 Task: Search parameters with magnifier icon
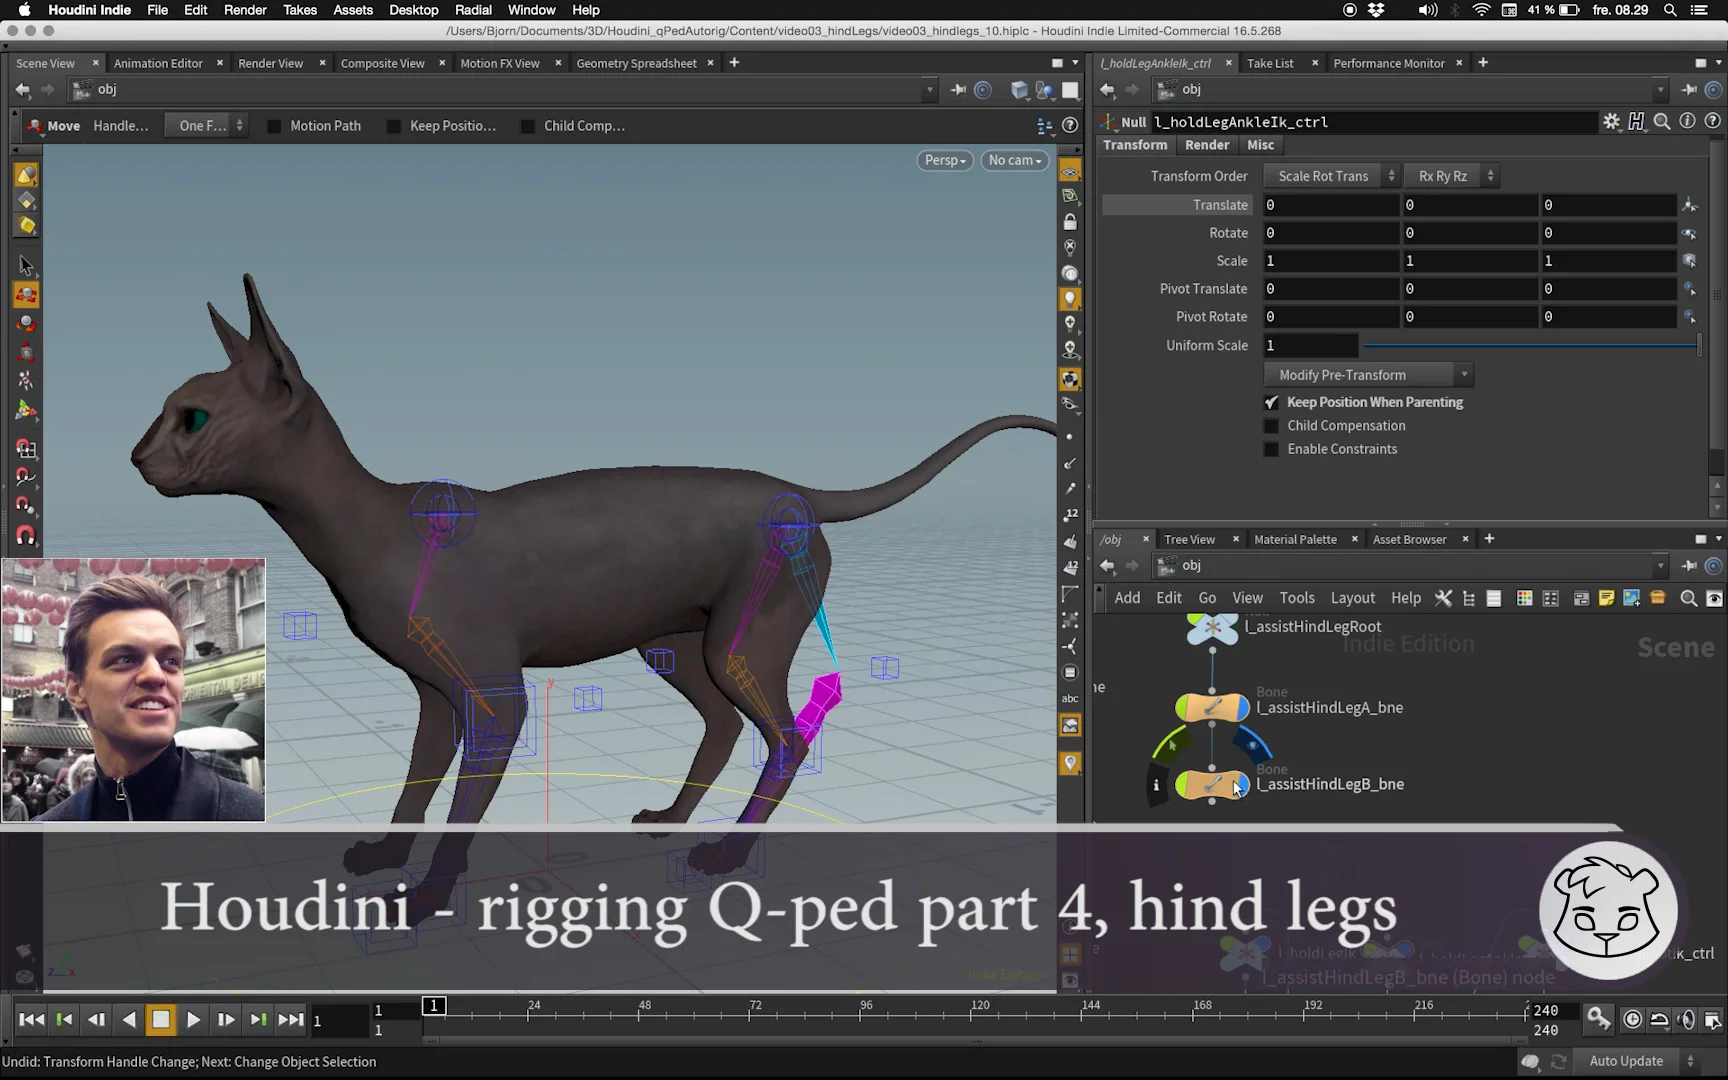click(1662, 121)
